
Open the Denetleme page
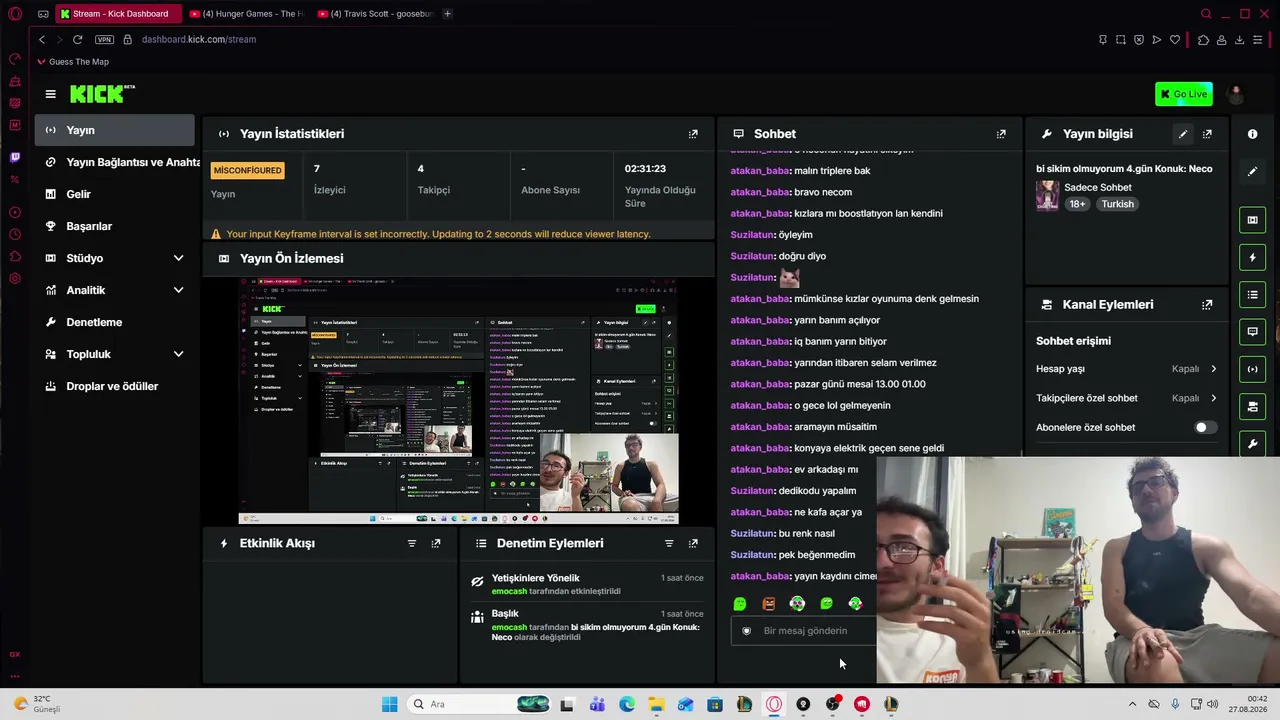point(115,322)
